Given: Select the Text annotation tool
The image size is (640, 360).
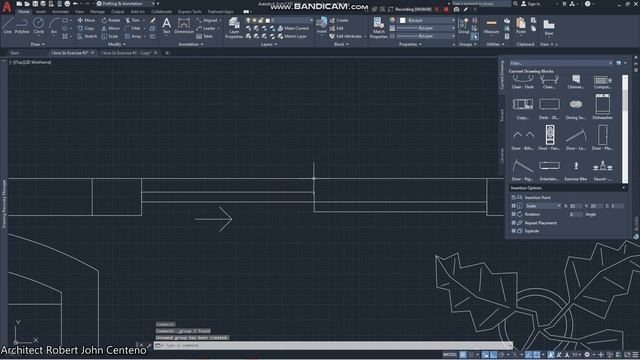Looking at the screenshot, I should [166, 26].
